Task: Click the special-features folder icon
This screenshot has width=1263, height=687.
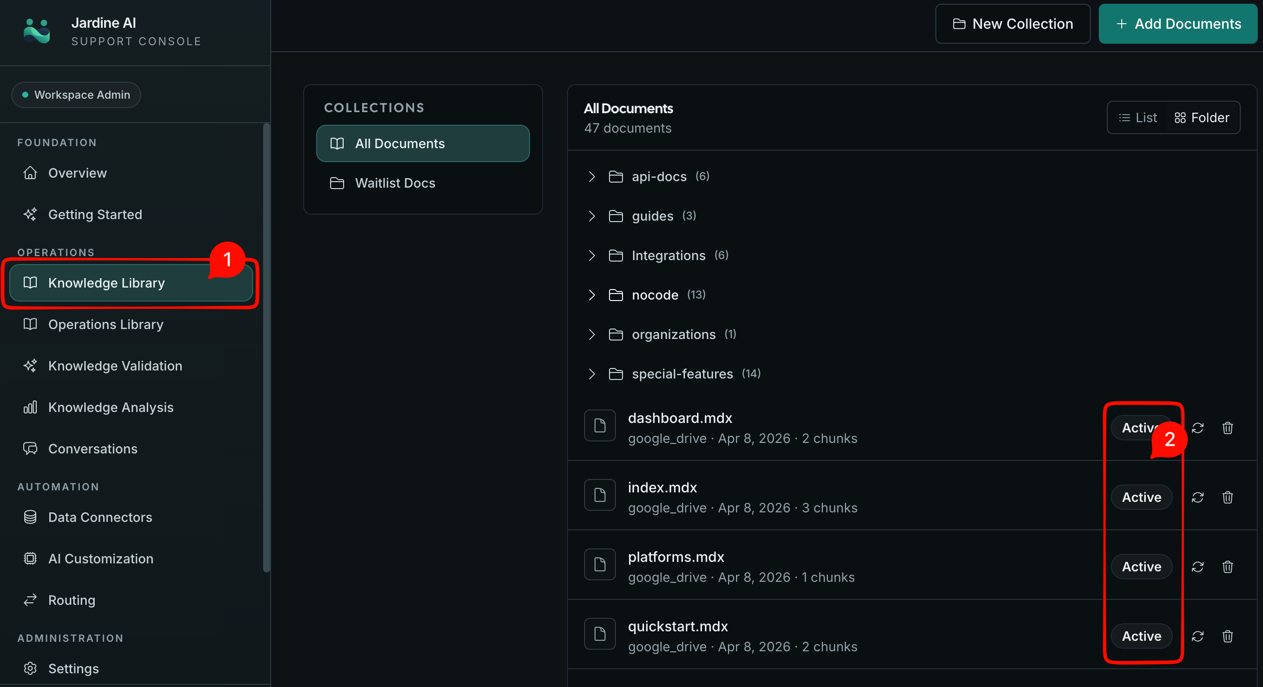Action: pos(616,374)
